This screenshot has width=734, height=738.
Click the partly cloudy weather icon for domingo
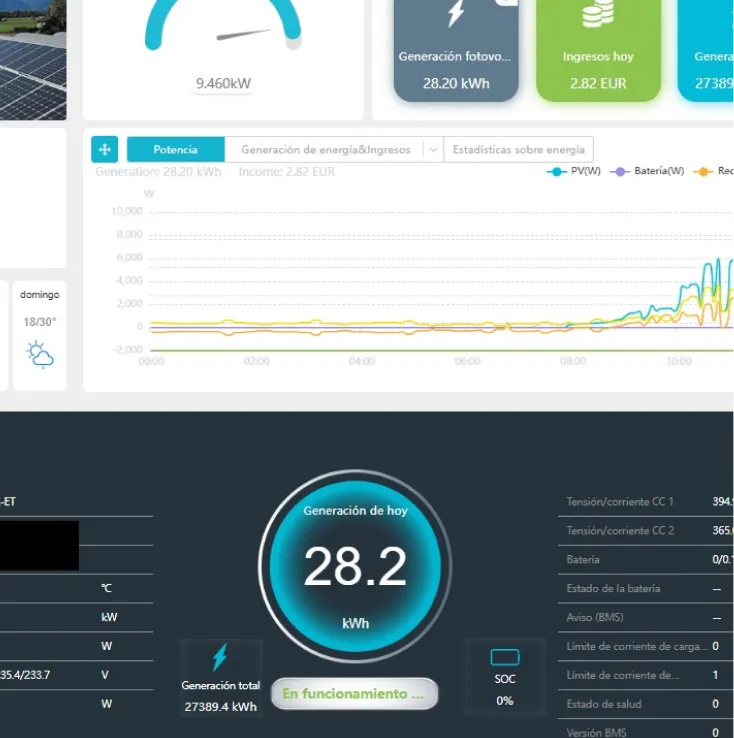coord(40,354)
